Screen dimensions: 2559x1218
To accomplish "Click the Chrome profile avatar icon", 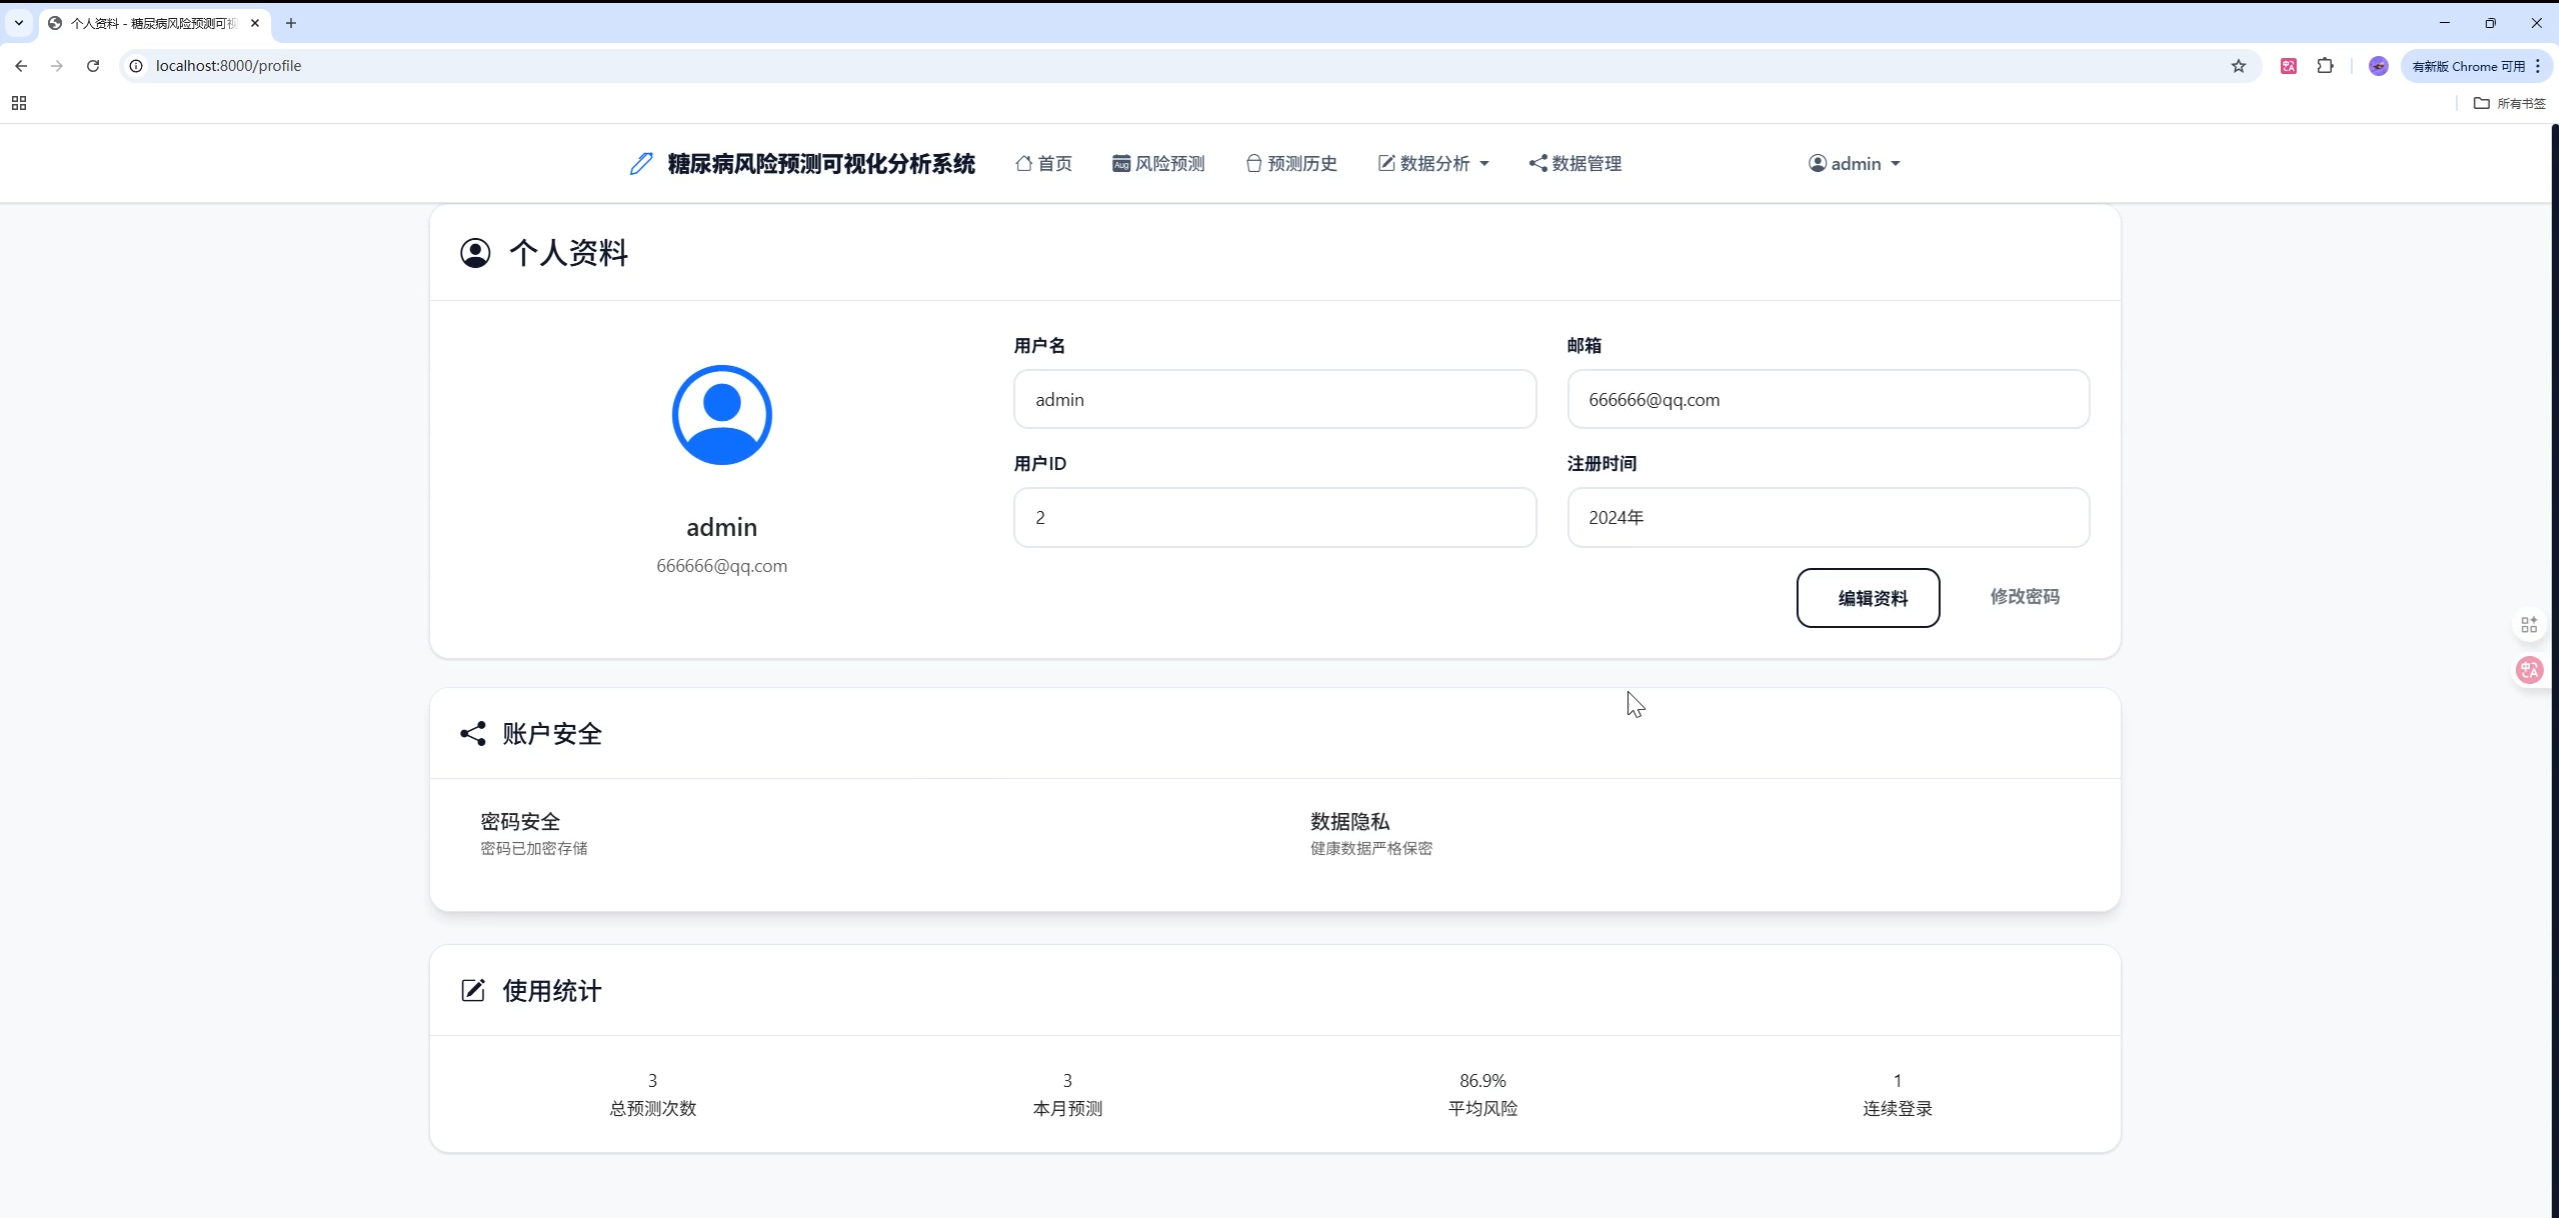I will click(2378, 66).
